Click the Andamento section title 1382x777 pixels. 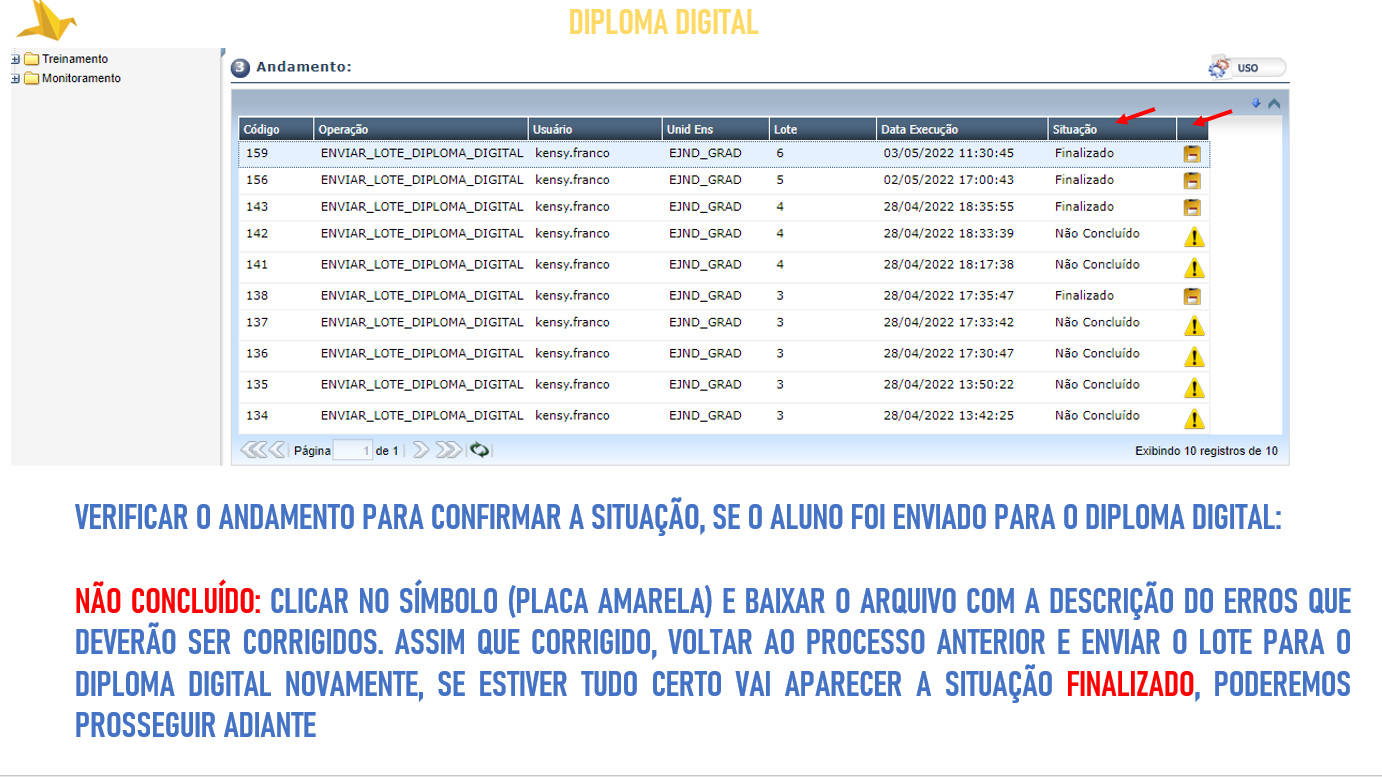pyautogui.click(x=304, y=67)
